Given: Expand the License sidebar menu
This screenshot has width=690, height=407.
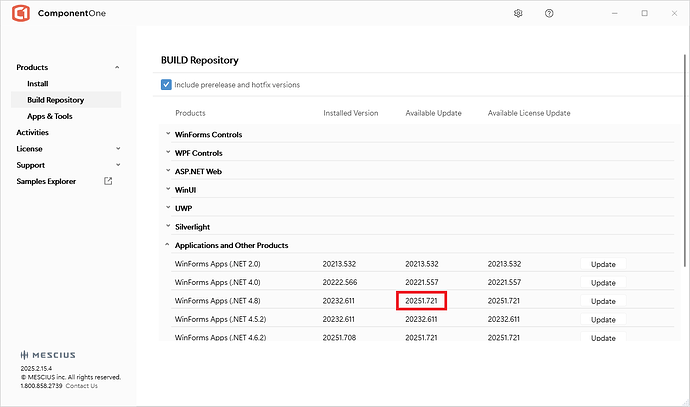Looking at the screenshot, I should point(117,149).
